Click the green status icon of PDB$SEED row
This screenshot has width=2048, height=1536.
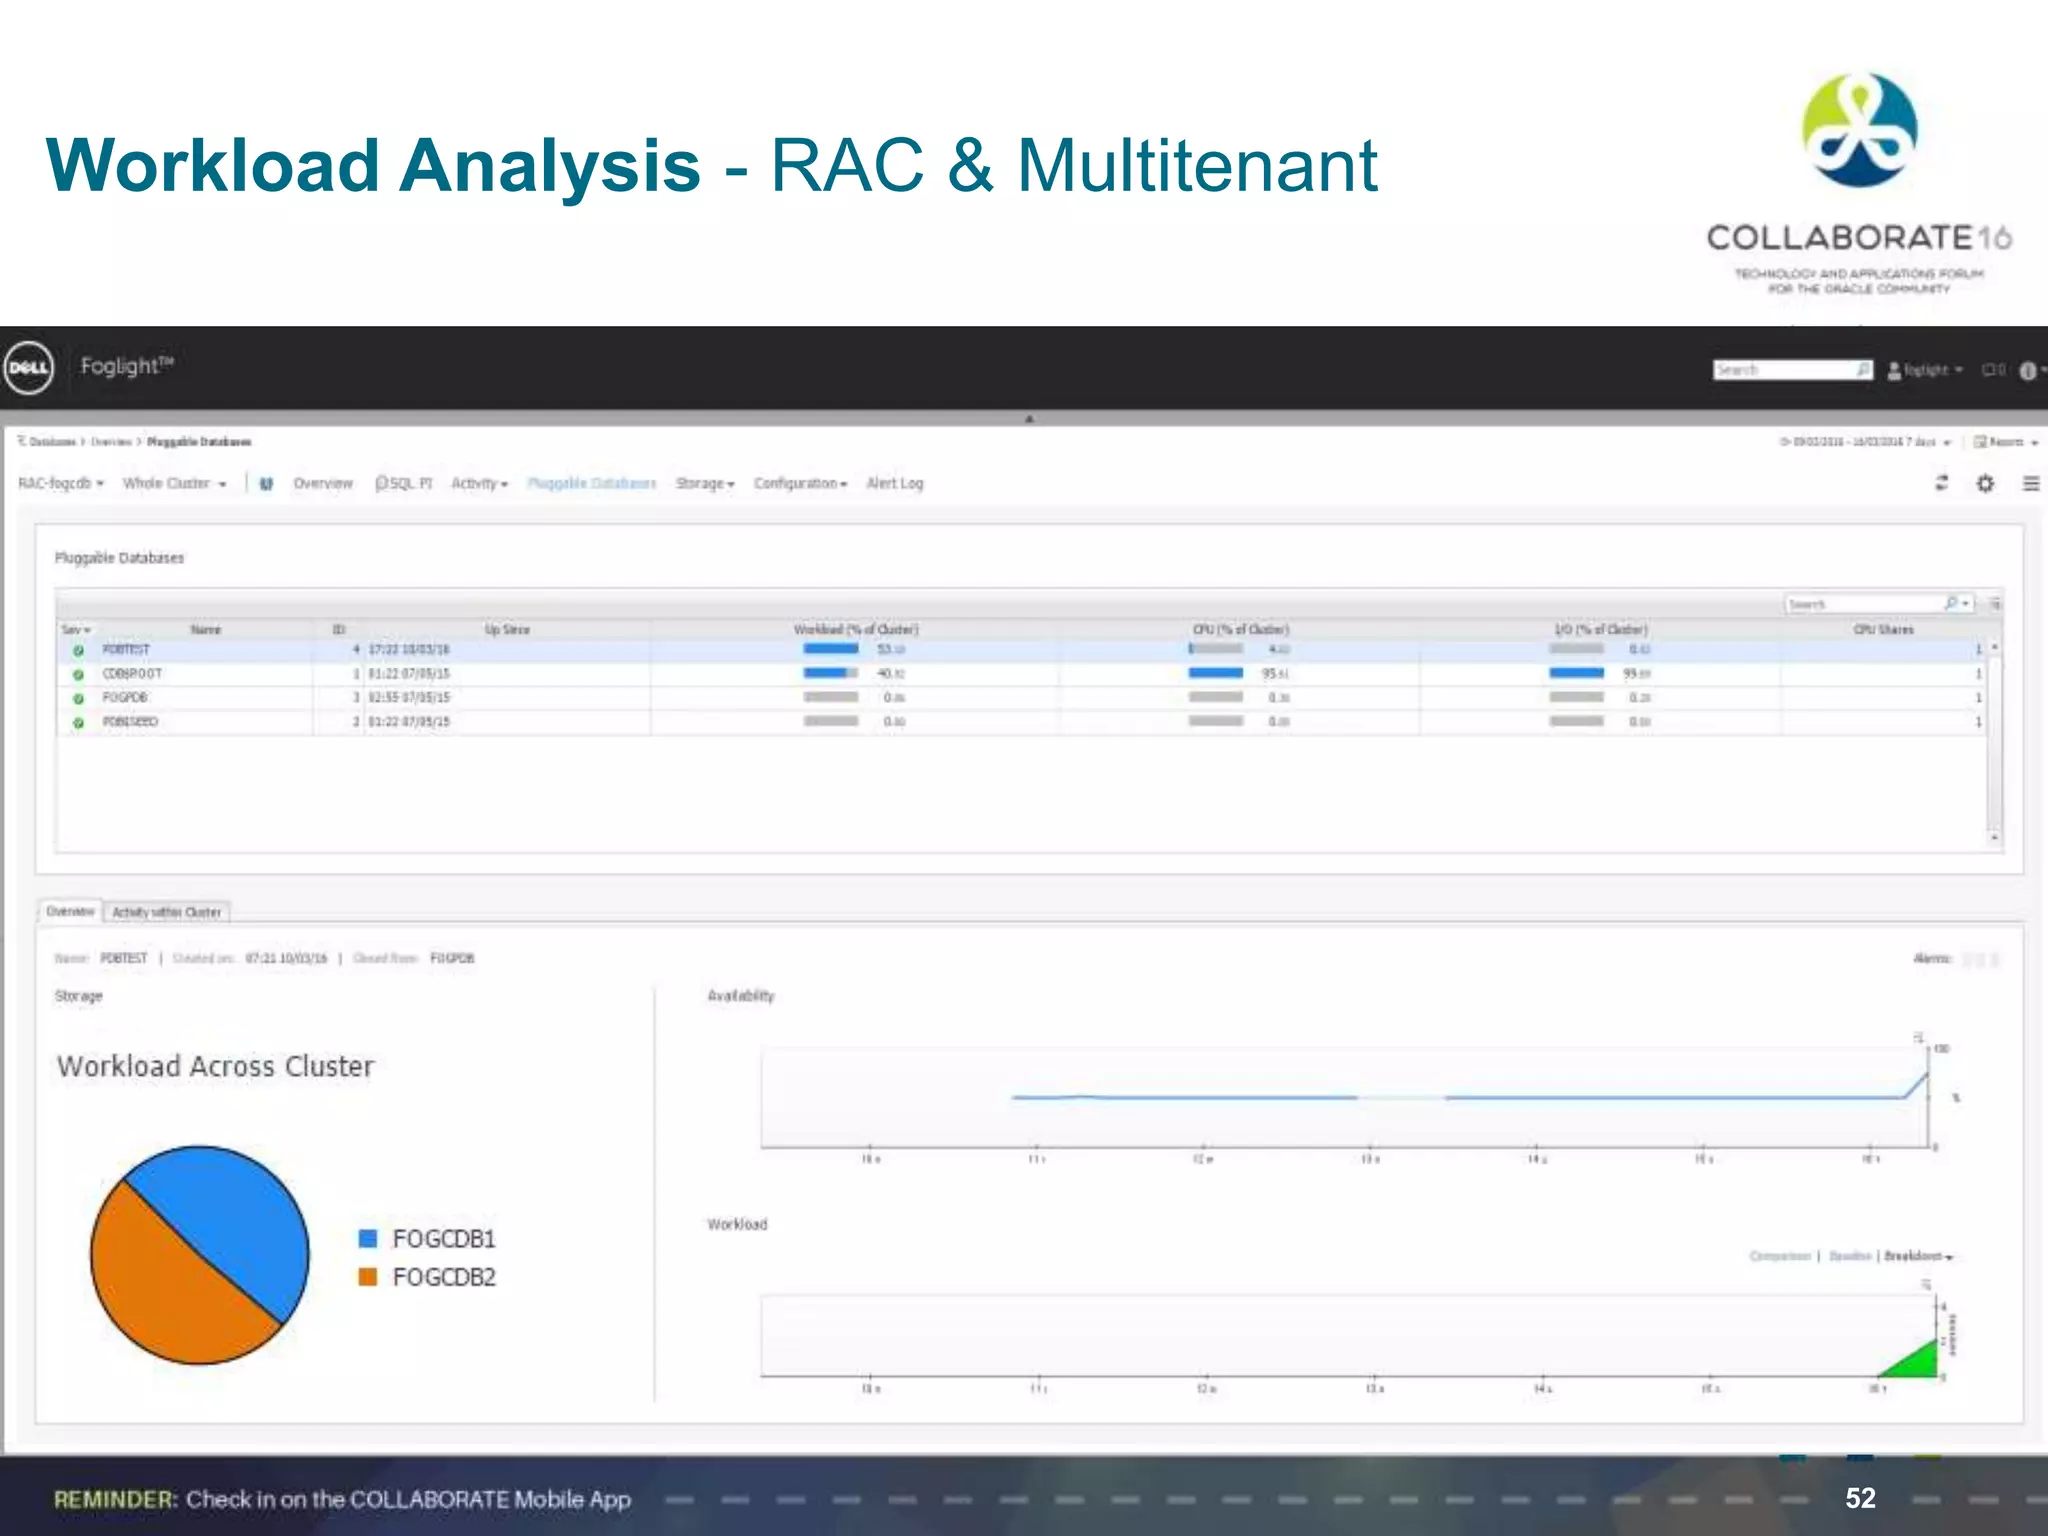[78, 723]
